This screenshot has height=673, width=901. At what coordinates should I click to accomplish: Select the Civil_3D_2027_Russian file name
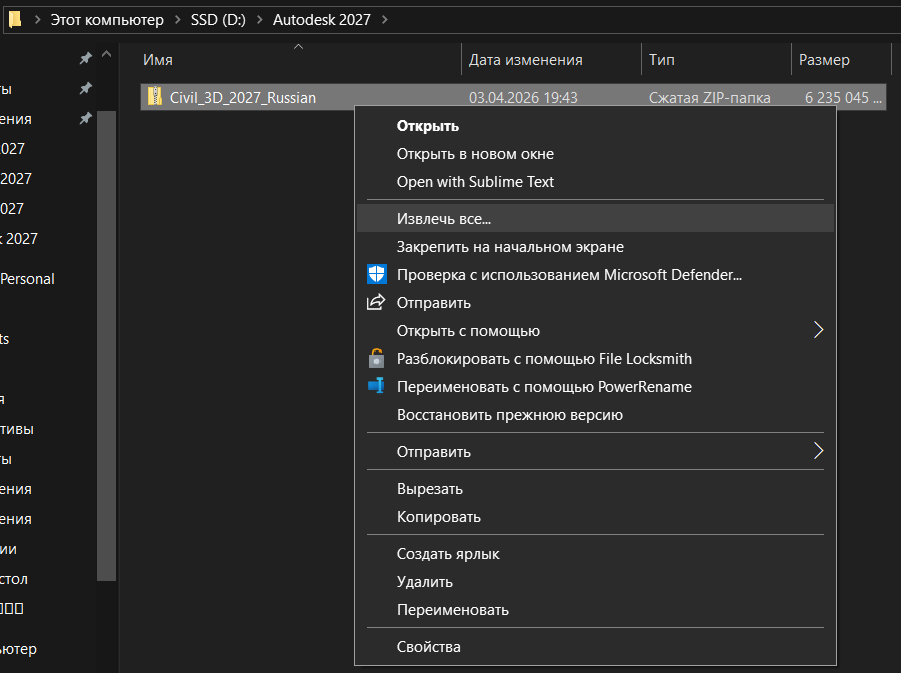242,98
